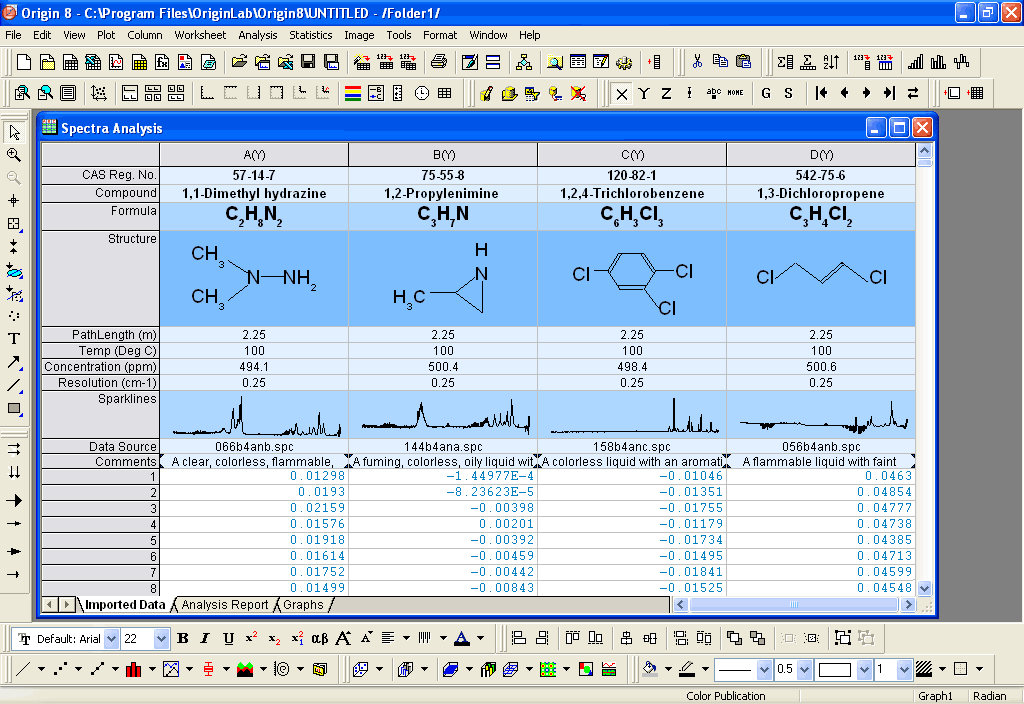The width and height of the screenshot is (1024, 704).
Task: Select the zoom in magnifier tool
Action: (14, 155)
